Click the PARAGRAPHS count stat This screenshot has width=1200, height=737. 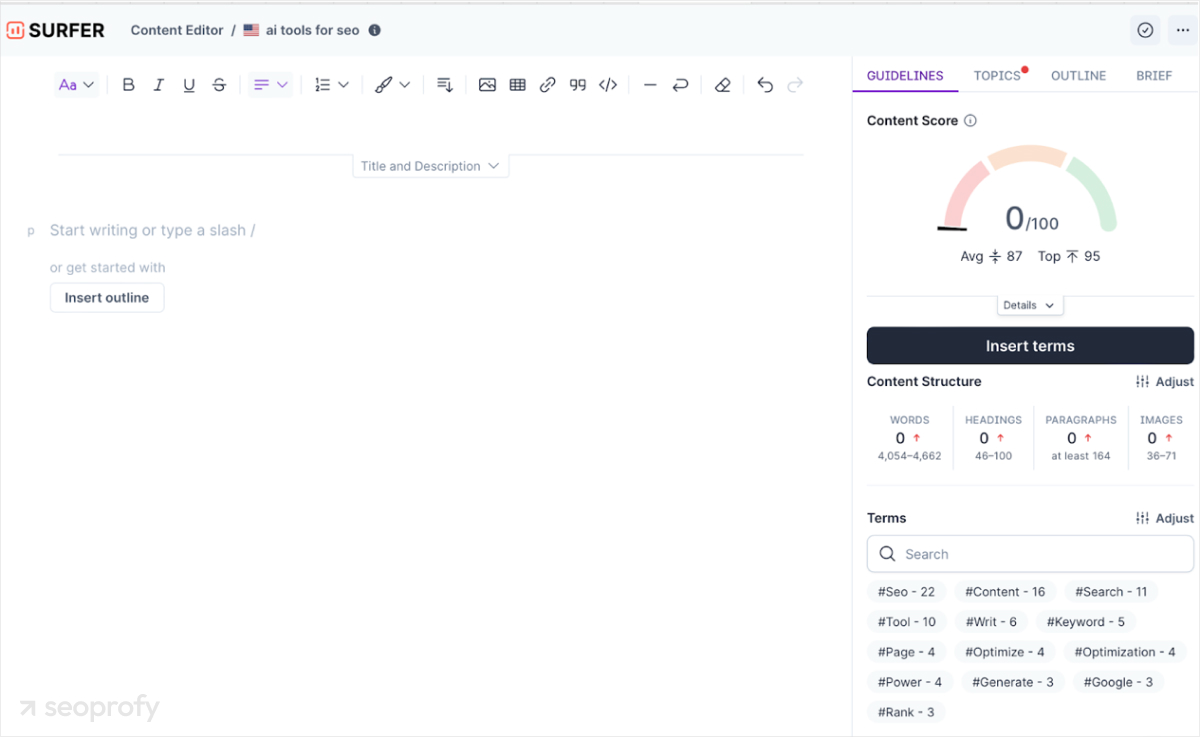click(1080, 438)
